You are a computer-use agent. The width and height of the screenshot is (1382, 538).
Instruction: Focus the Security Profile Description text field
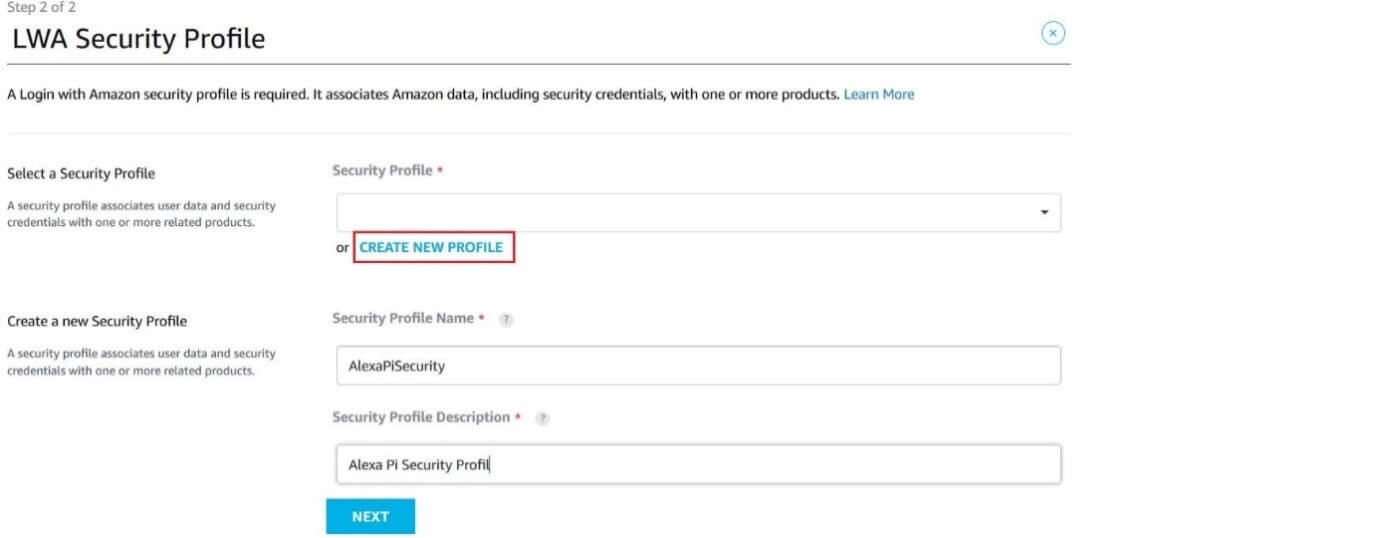698,465
